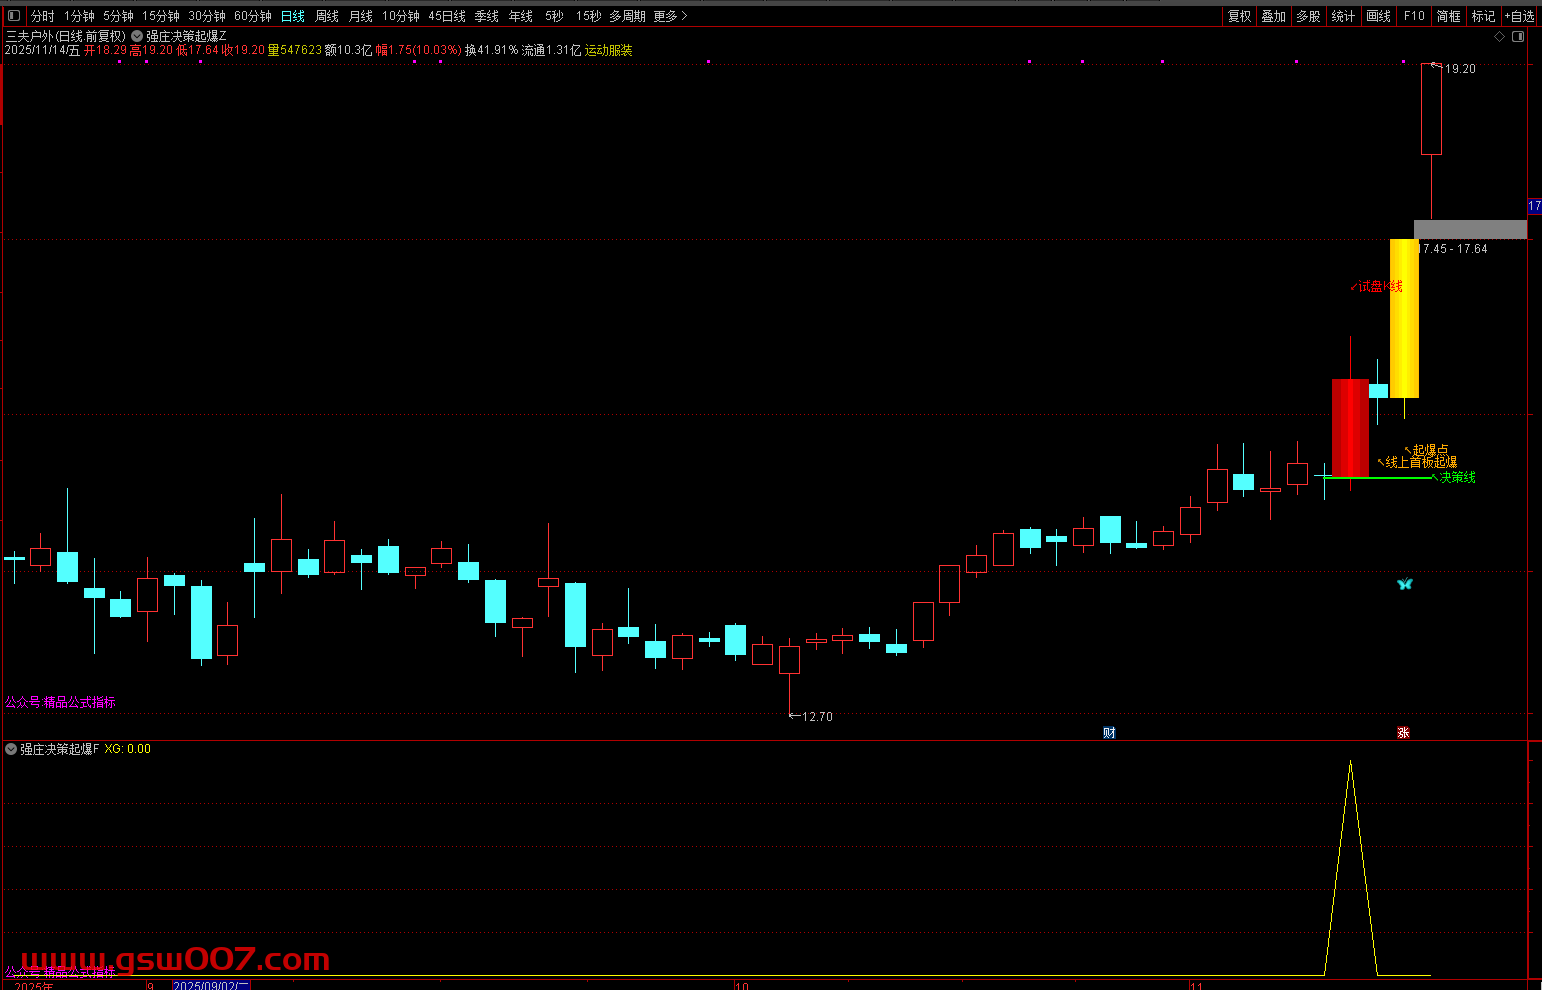Click the 叠加 overlay button
This screenshot has width=1542, height=990.
pyautogui.click(x=1273, y=16)
